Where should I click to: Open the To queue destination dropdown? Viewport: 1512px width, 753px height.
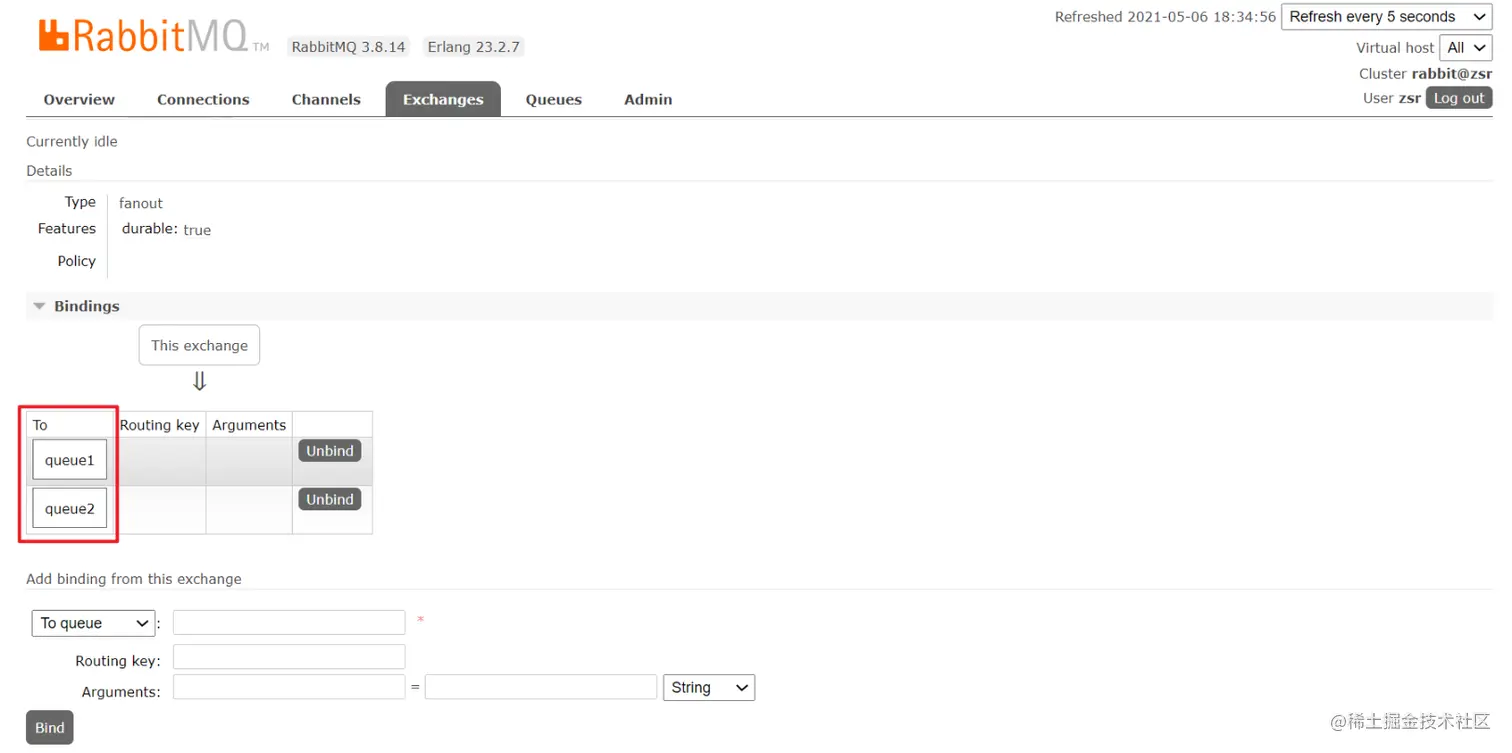(94, 623)
